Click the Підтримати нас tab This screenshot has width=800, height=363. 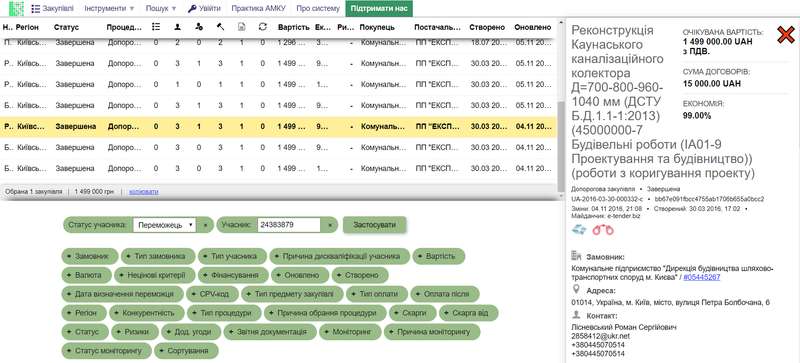pyautogui.click(x=378, y=9)
